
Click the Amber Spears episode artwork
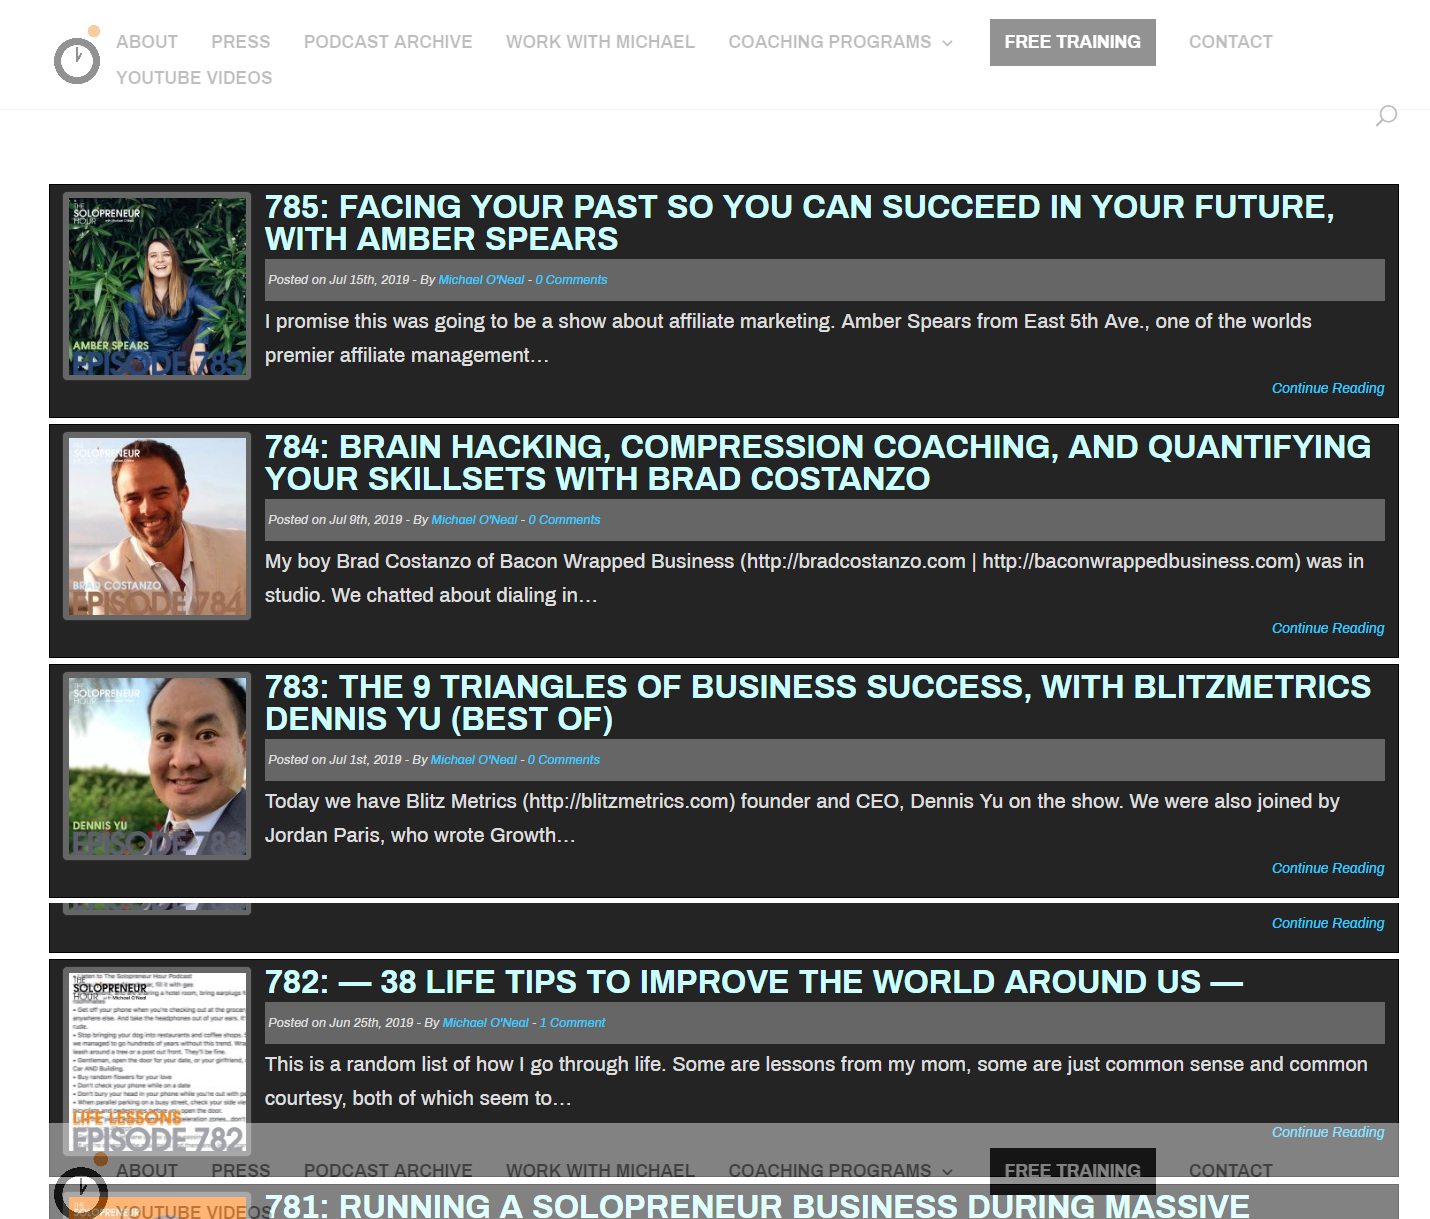(156, 286)
